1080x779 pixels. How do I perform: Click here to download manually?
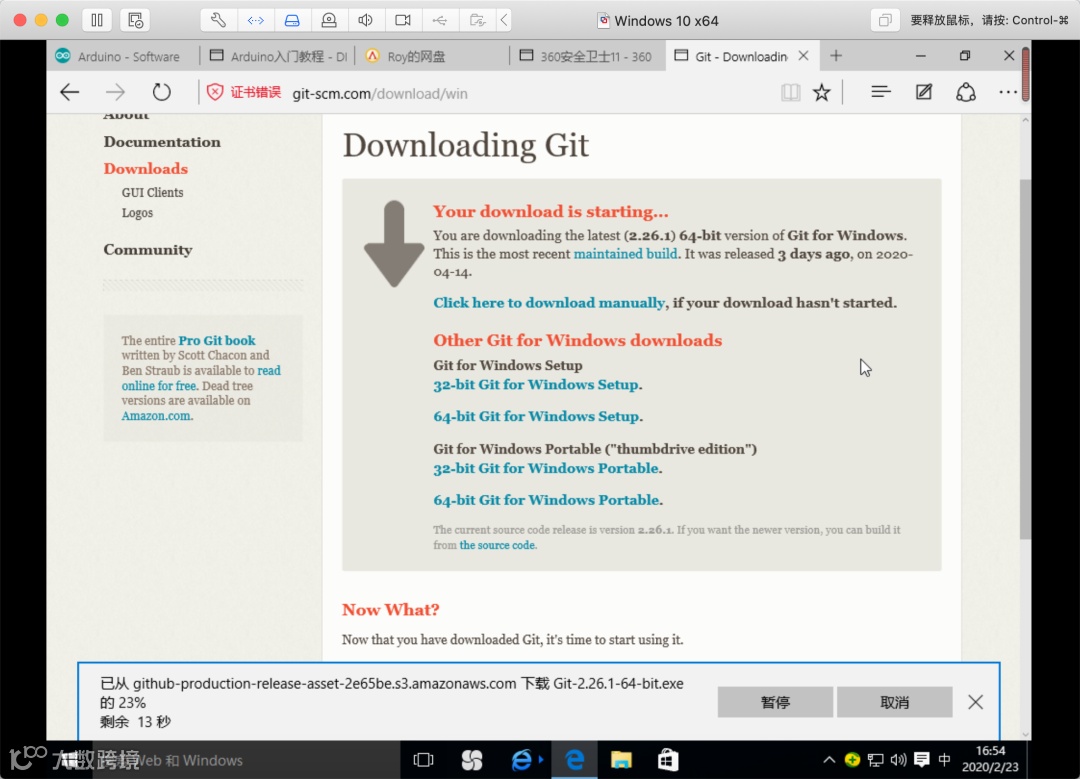[x=549, y=303]
